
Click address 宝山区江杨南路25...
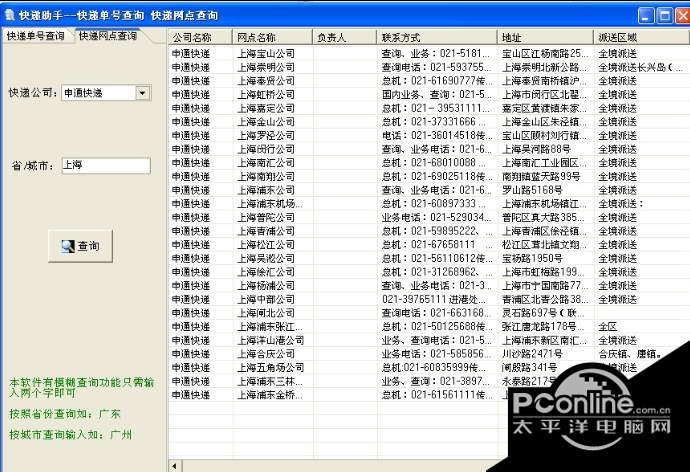[545, 54]
